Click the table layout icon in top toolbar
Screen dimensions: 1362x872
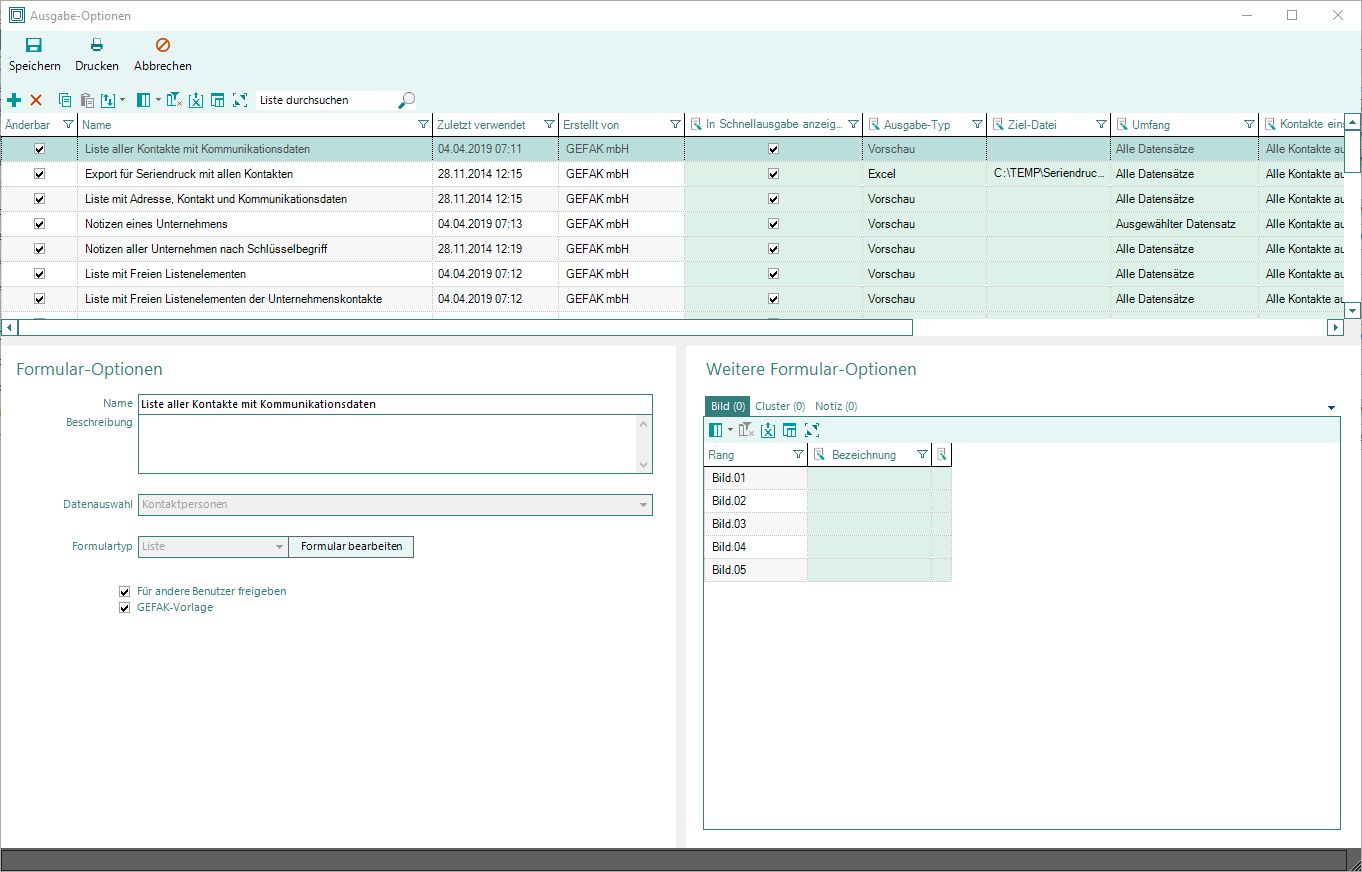coord(217,100)
